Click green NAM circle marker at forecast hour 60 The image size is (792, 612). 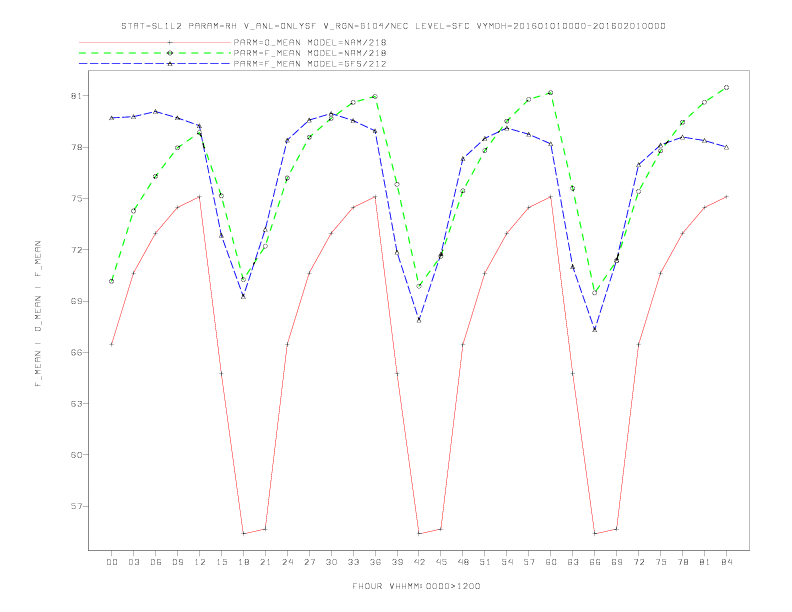(551, 92)
